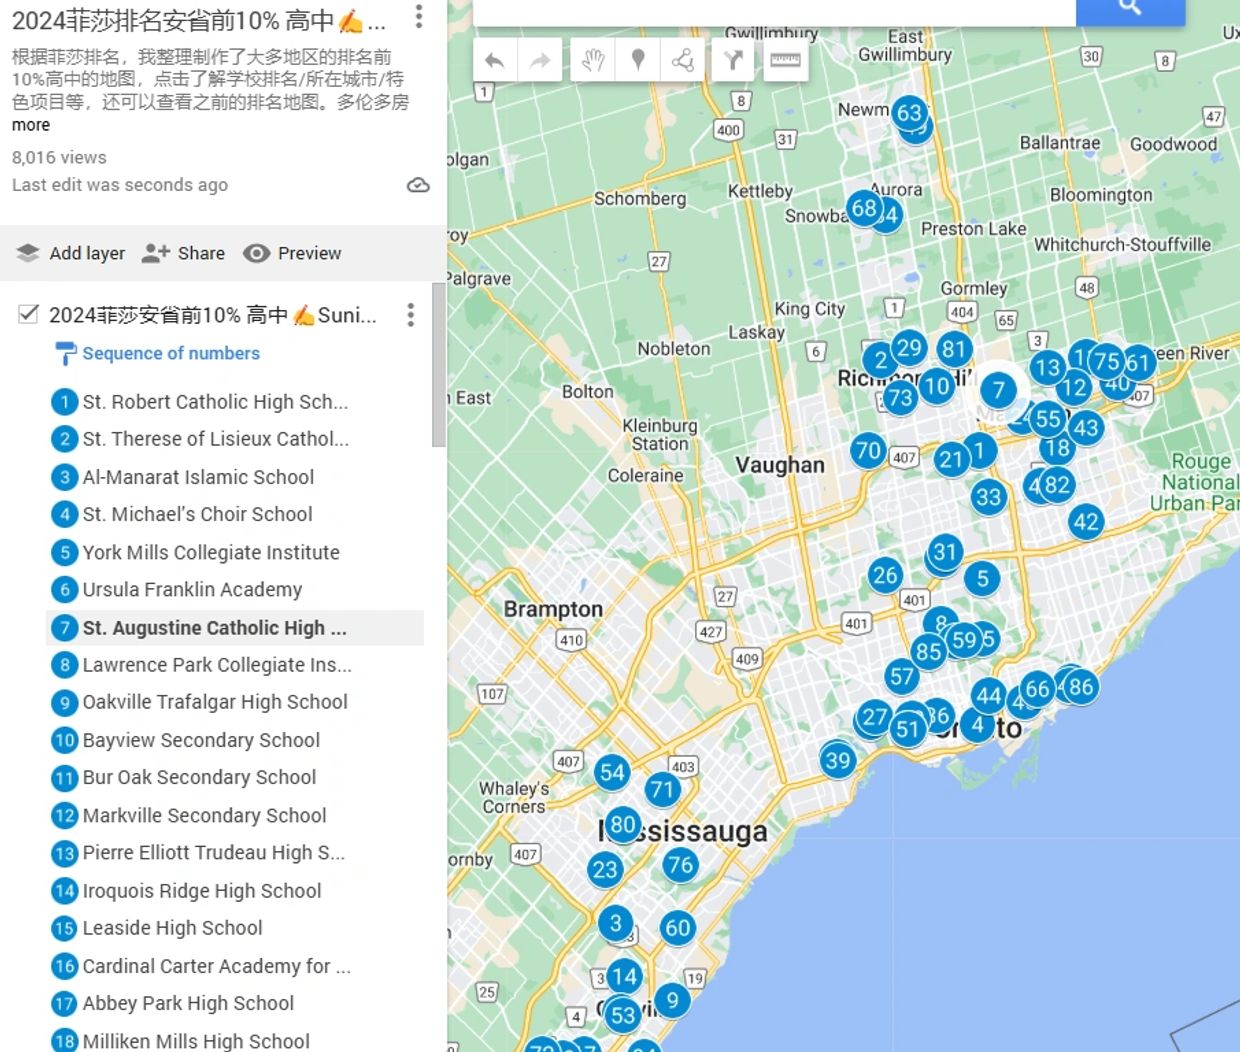The height and width of the screenshot is (1052, 1240).
Task: Select the add directions tool
Action: 734,61
